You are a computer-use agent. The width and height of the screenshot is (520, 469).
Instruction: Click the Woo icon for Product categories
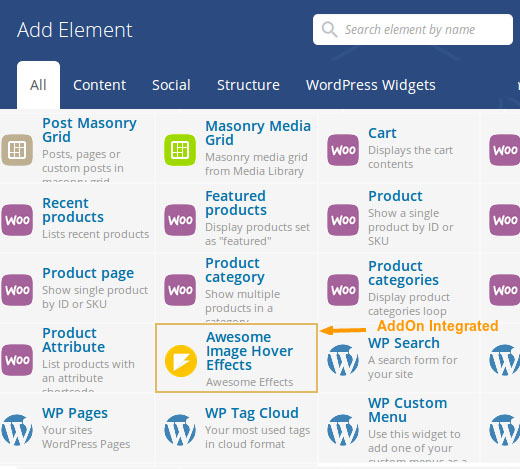point(343,290)
